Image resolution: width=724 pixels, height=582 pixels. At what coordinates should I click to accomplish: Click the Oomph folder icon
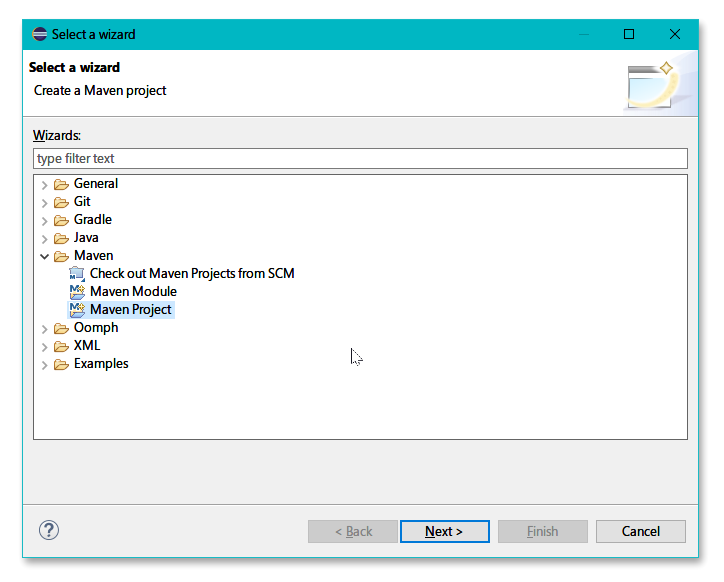[61, 328]
